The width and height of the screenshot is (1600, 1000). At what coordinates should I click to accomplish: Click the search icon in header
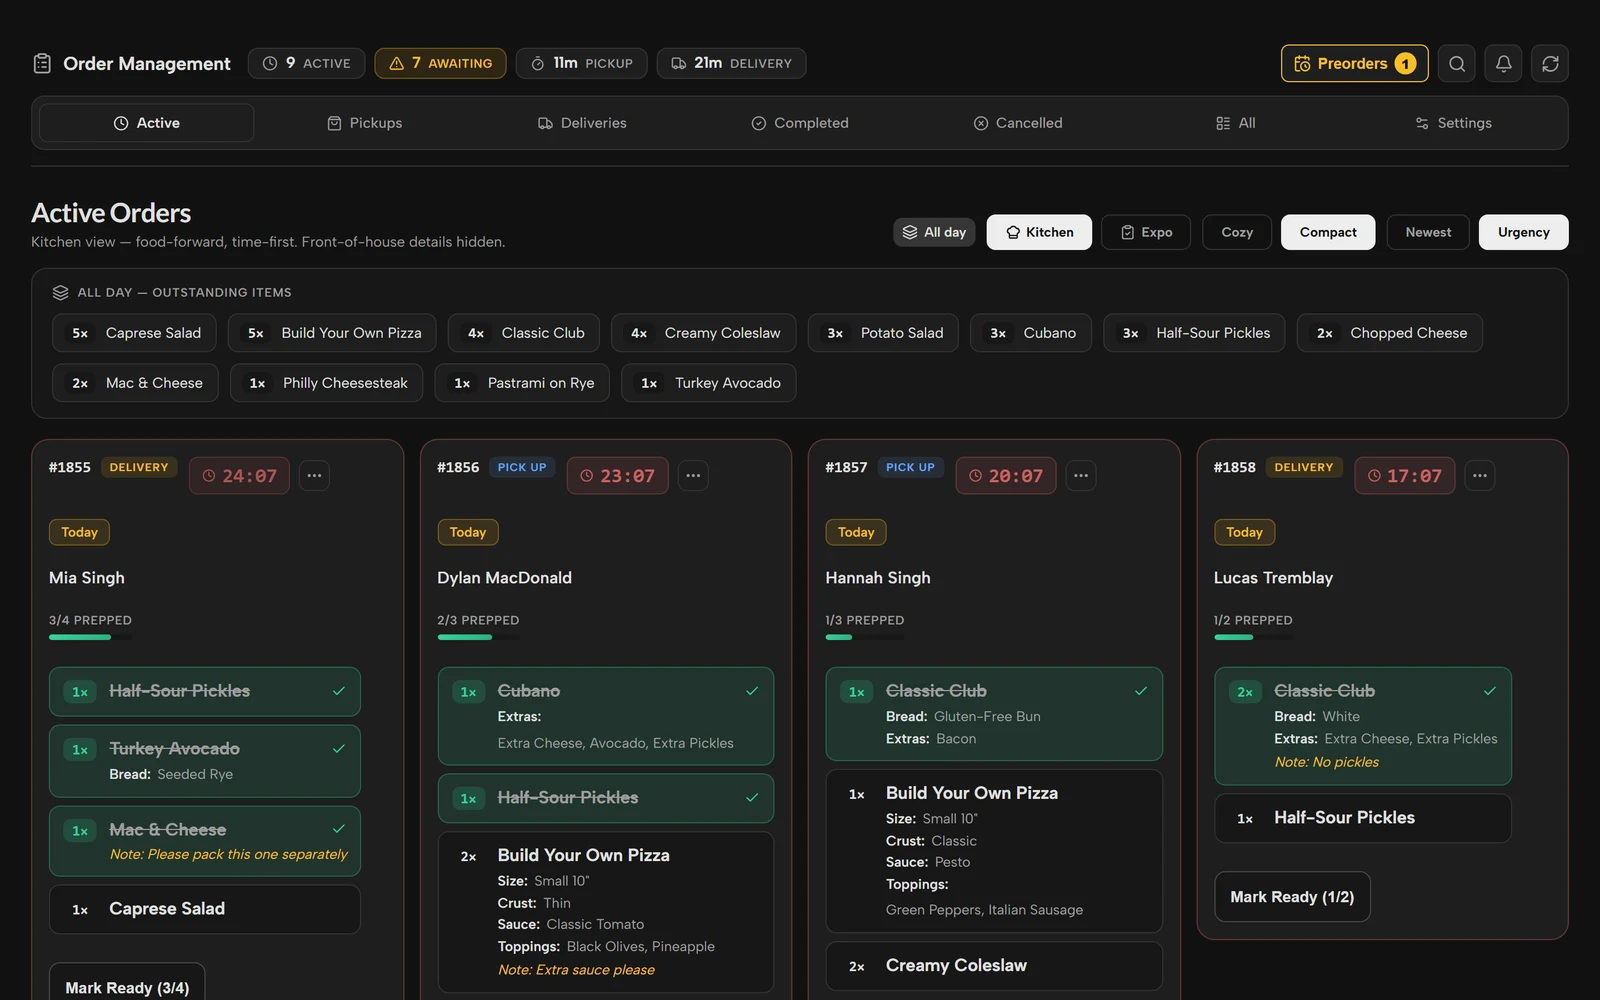(1457, 64)
